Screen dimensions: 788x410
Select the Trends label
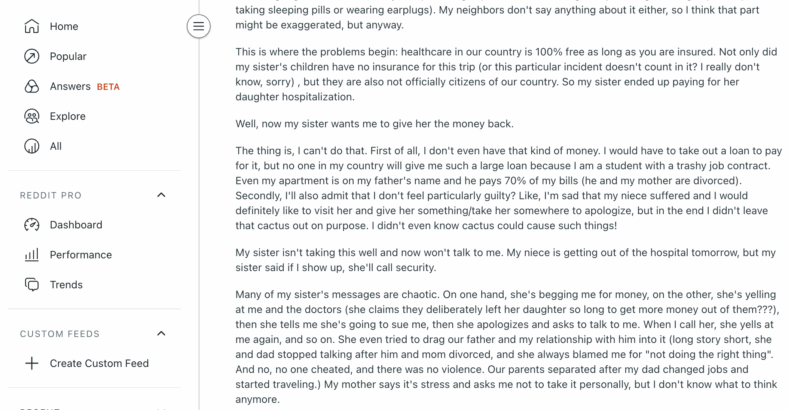(66, 284)
